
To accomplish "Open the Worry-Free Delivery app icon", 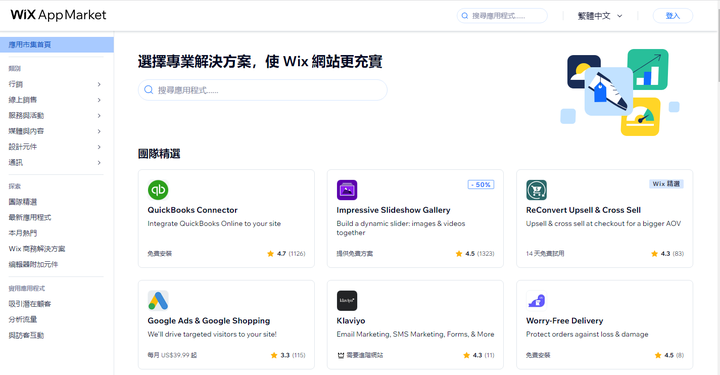I will (x=536, y=301).
